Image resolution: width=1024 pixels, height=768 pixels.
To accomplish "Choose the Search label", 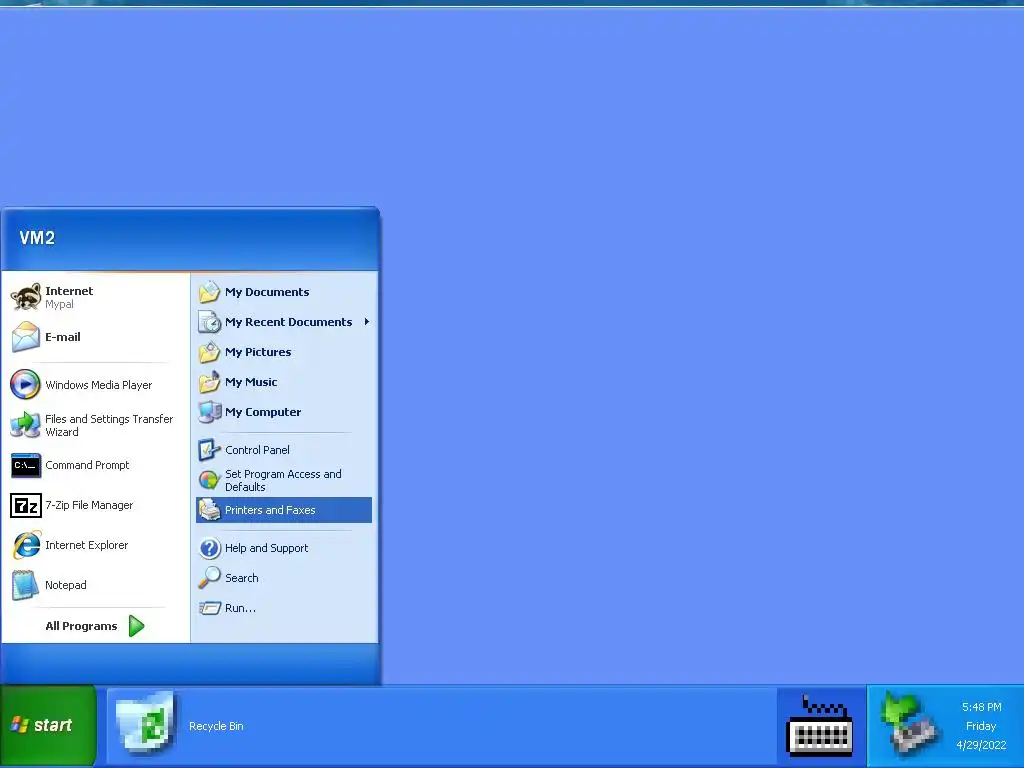I will 242,578.
